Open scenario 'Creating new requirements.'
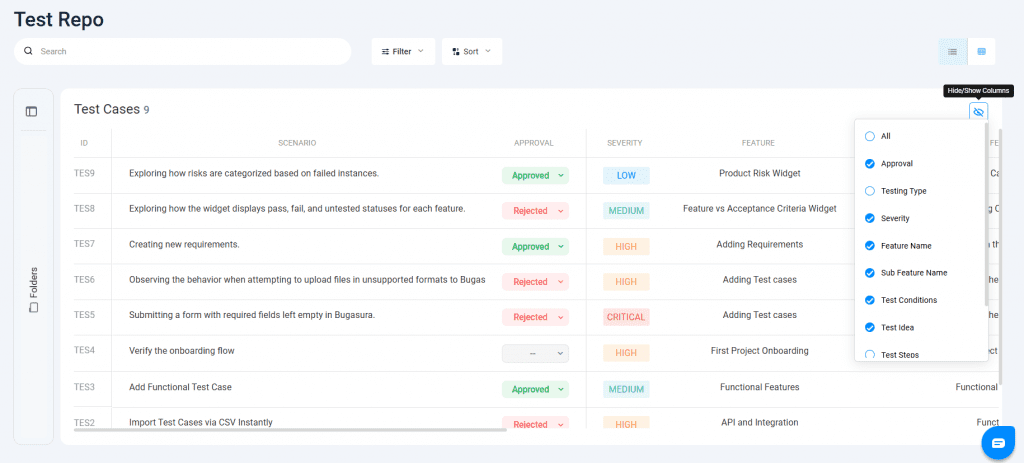The image size is (1024, 463). pyautogui.click(x=184, y=245)
